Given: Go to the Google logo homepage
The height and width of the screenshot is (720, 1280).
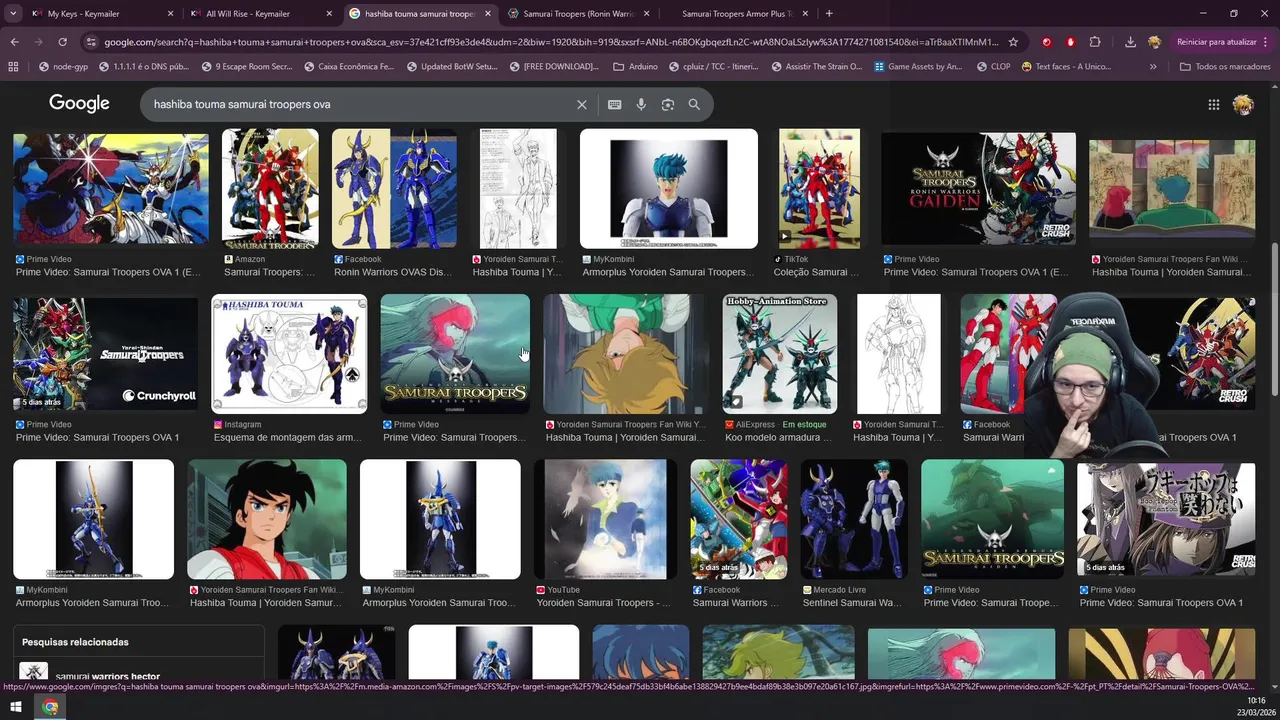Looking at the screenshot, I should 79,104.
